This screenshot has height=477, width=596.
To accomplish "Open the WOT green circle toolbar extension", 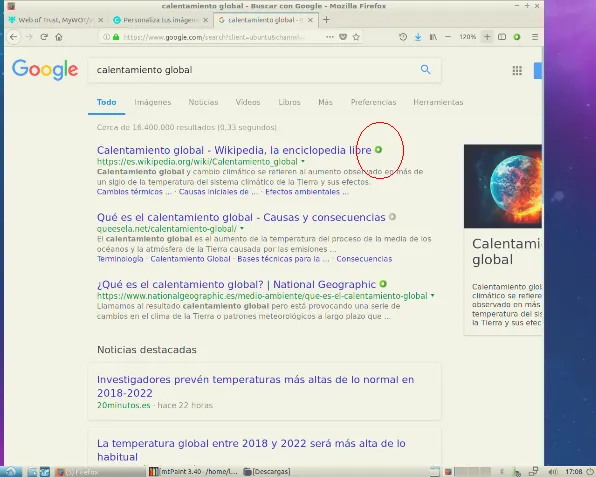I will point(517,37).
